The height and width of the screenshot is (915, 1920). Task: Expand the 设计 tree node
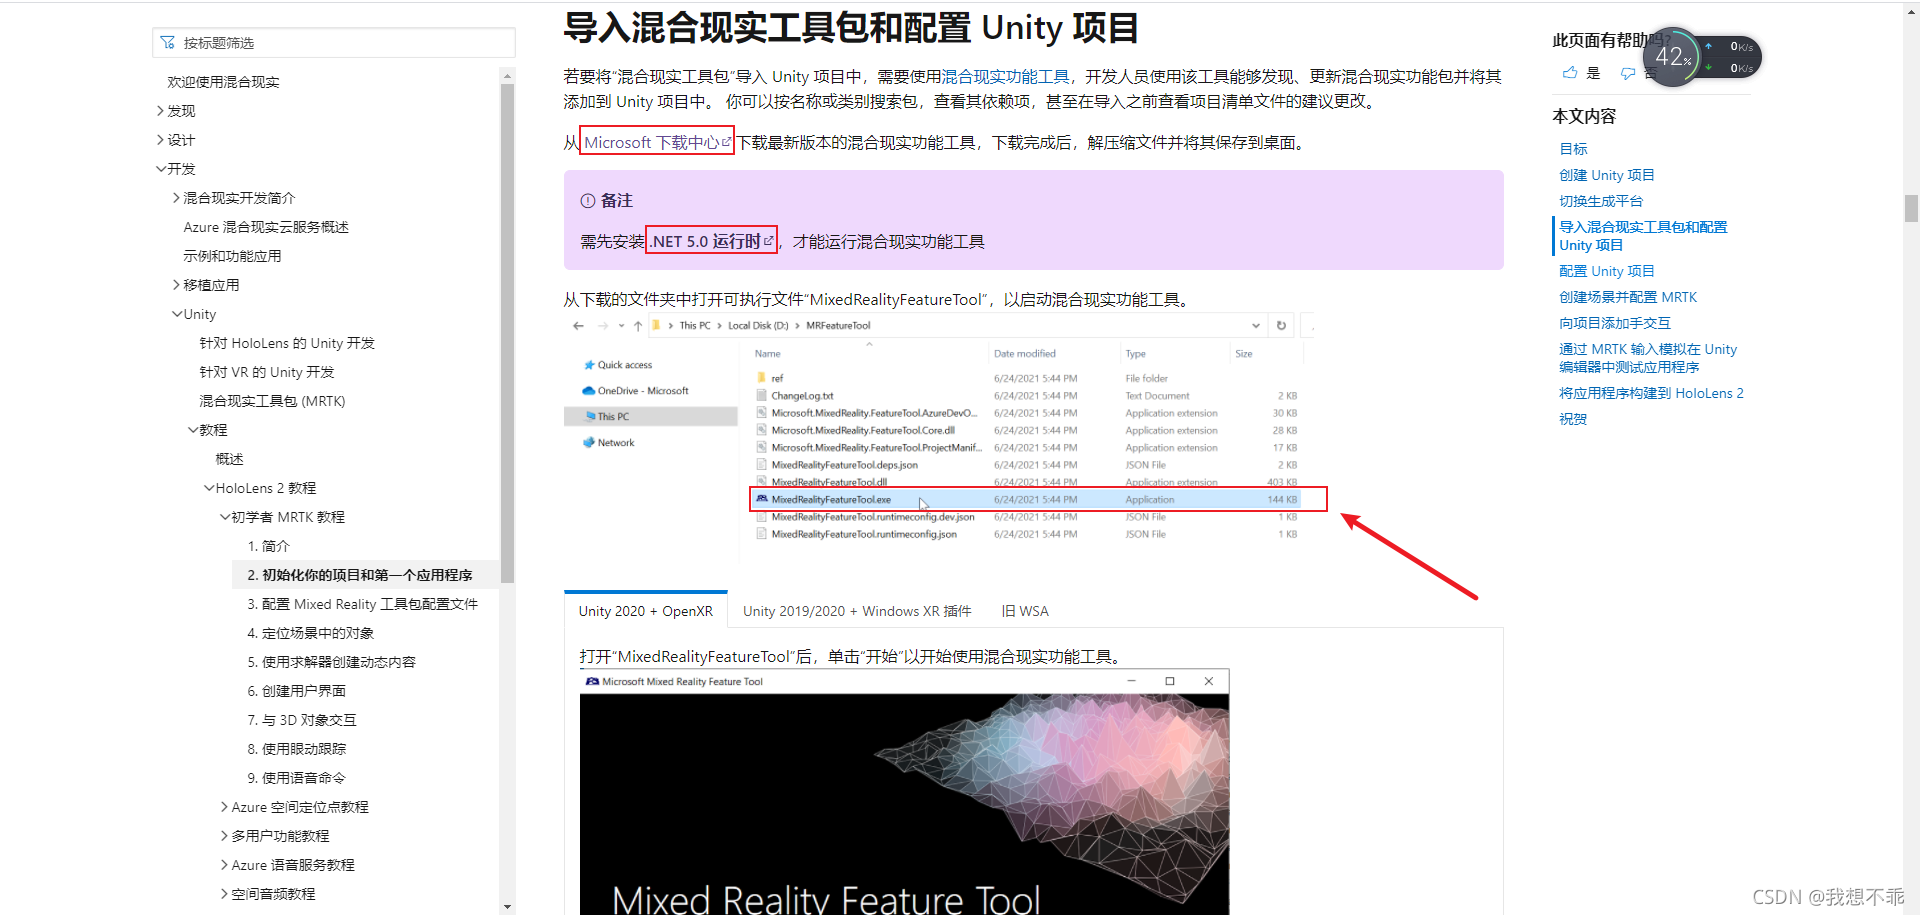click(x=160, y=140)
